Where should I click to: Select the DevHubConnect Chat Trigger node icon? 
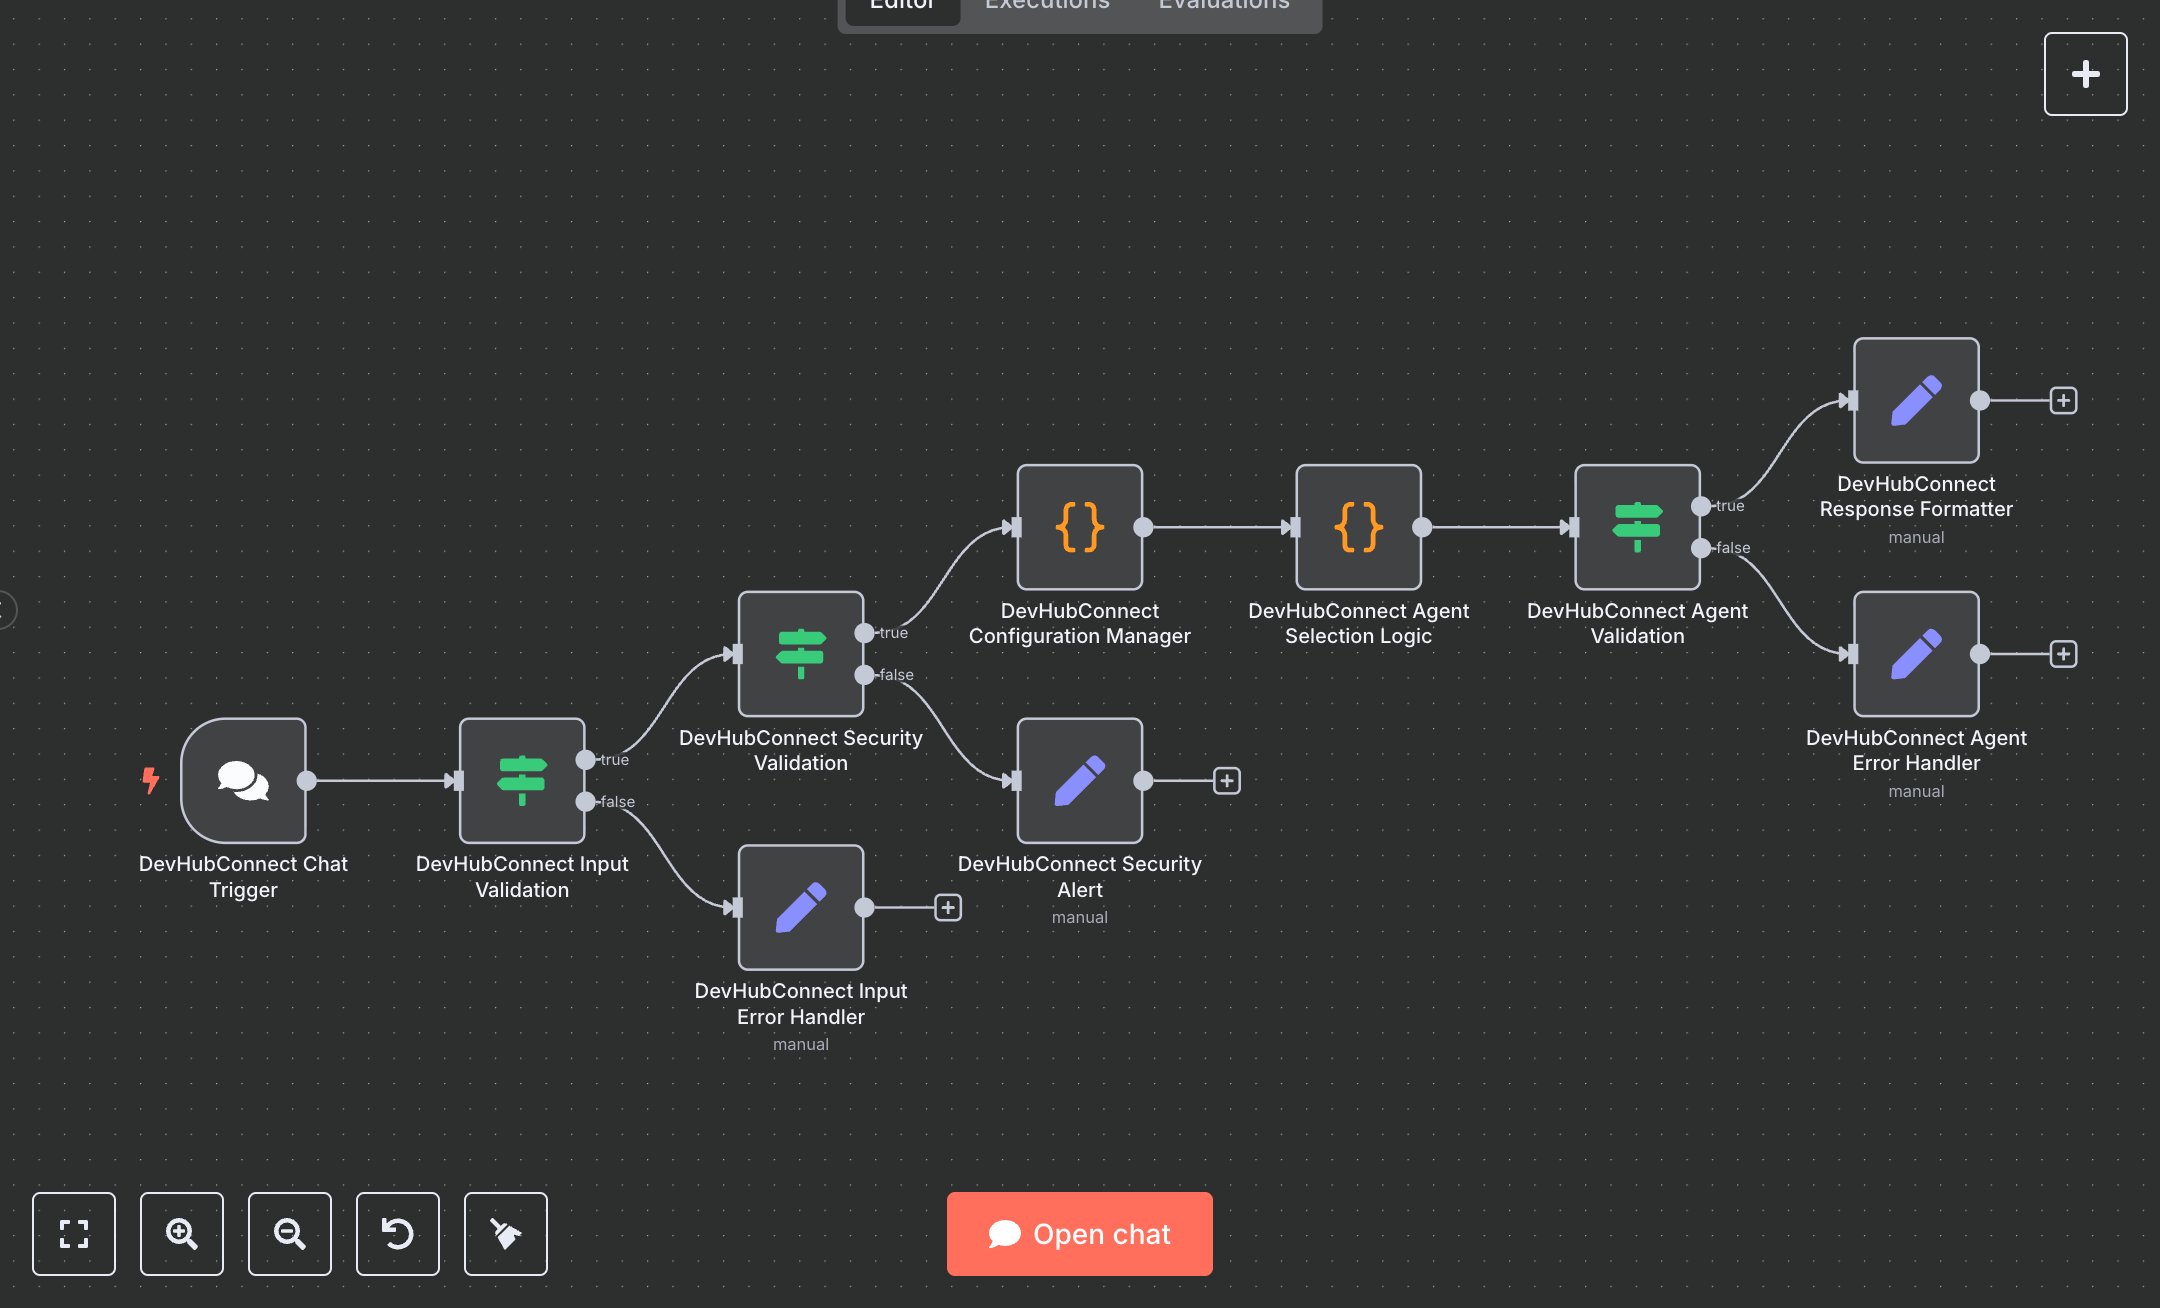point(243,781)
